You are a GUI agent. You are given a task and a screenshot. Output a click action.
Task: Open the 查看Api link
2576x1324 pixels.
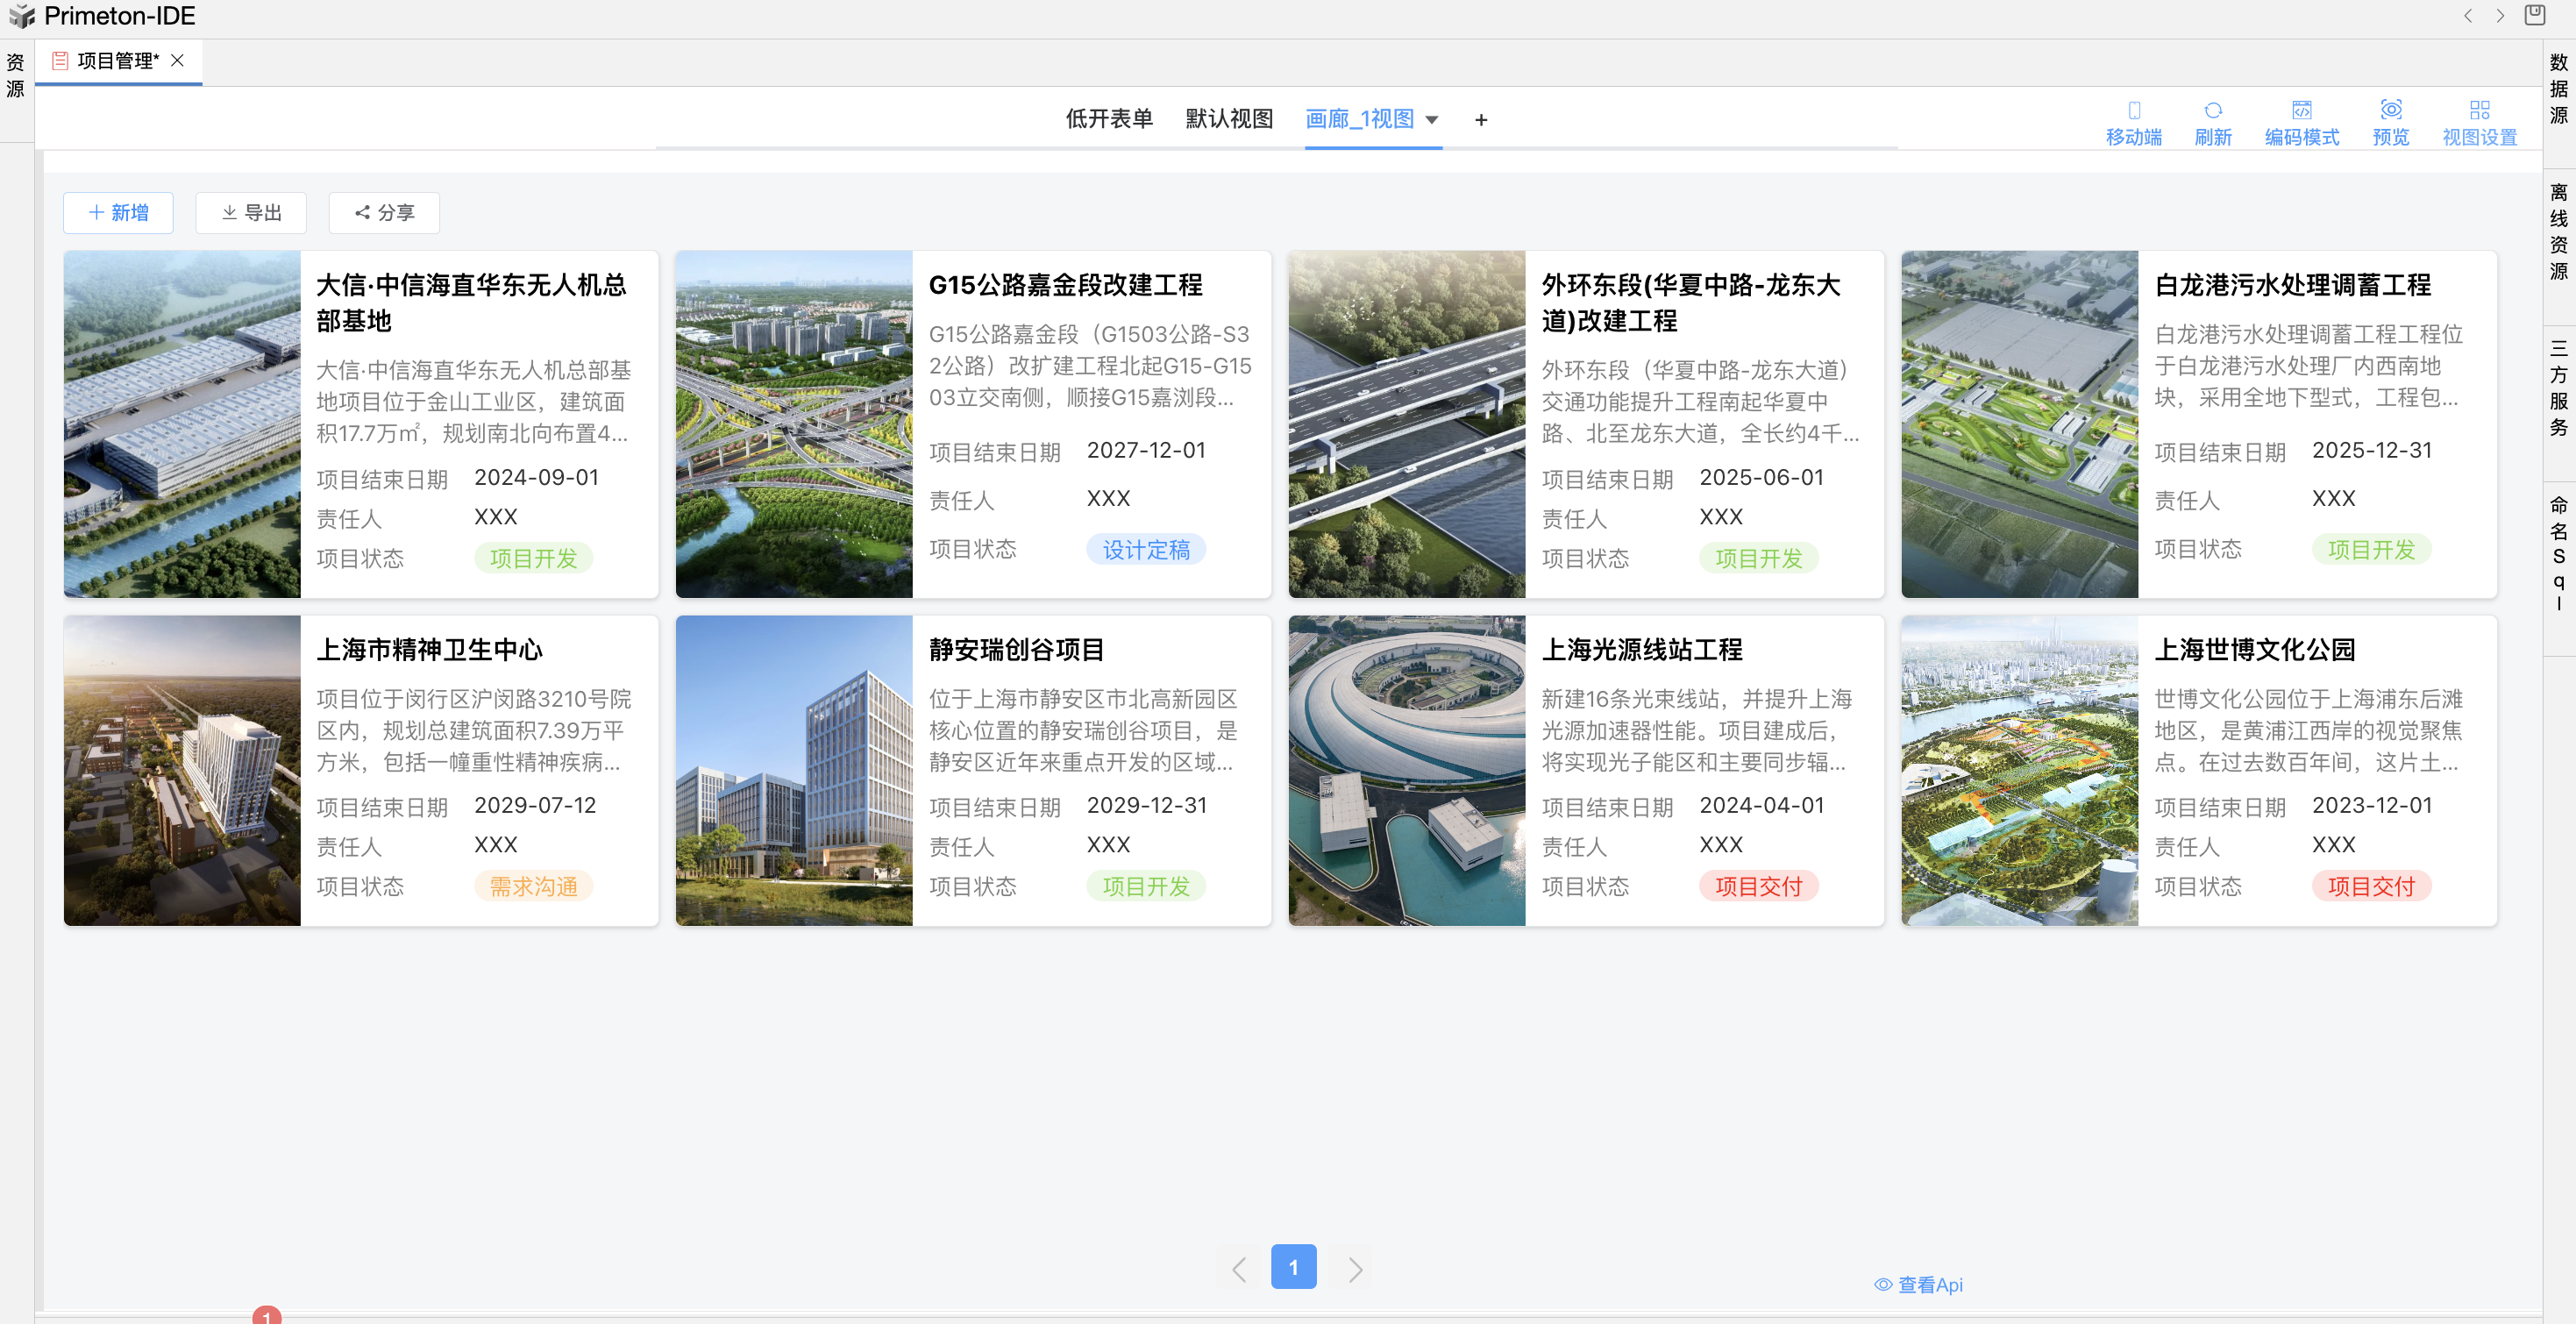(x=1918, y=1285)
